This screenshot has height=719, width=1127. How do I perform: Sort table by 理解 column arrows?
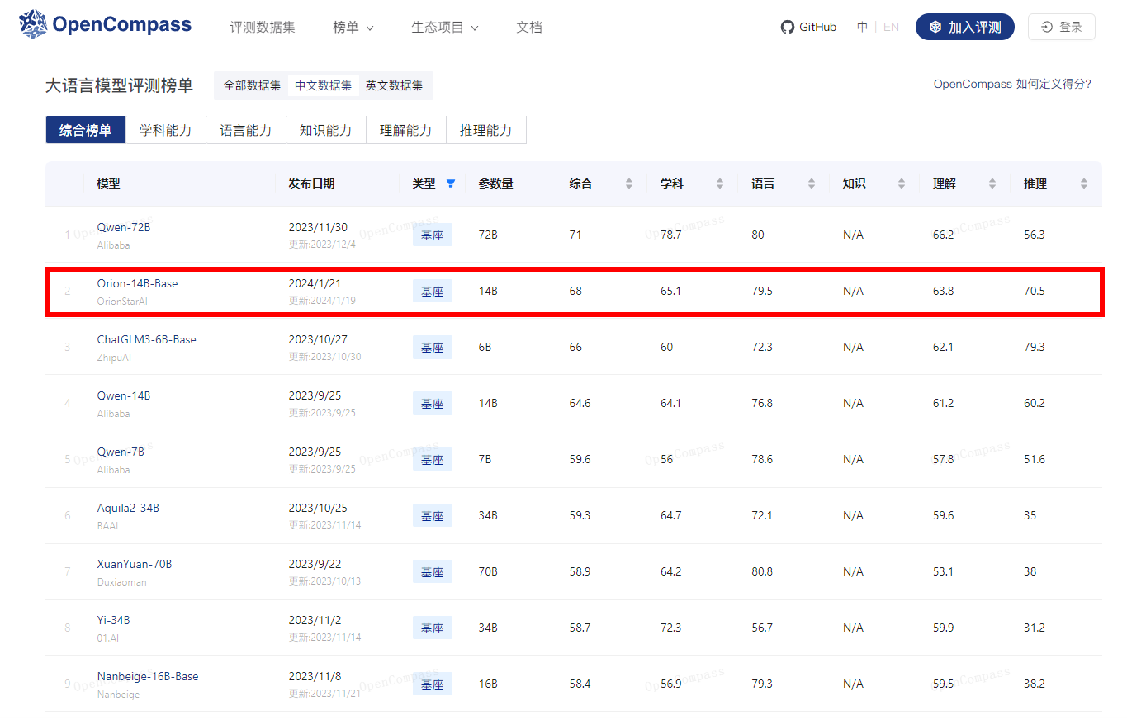coord(993,183)
